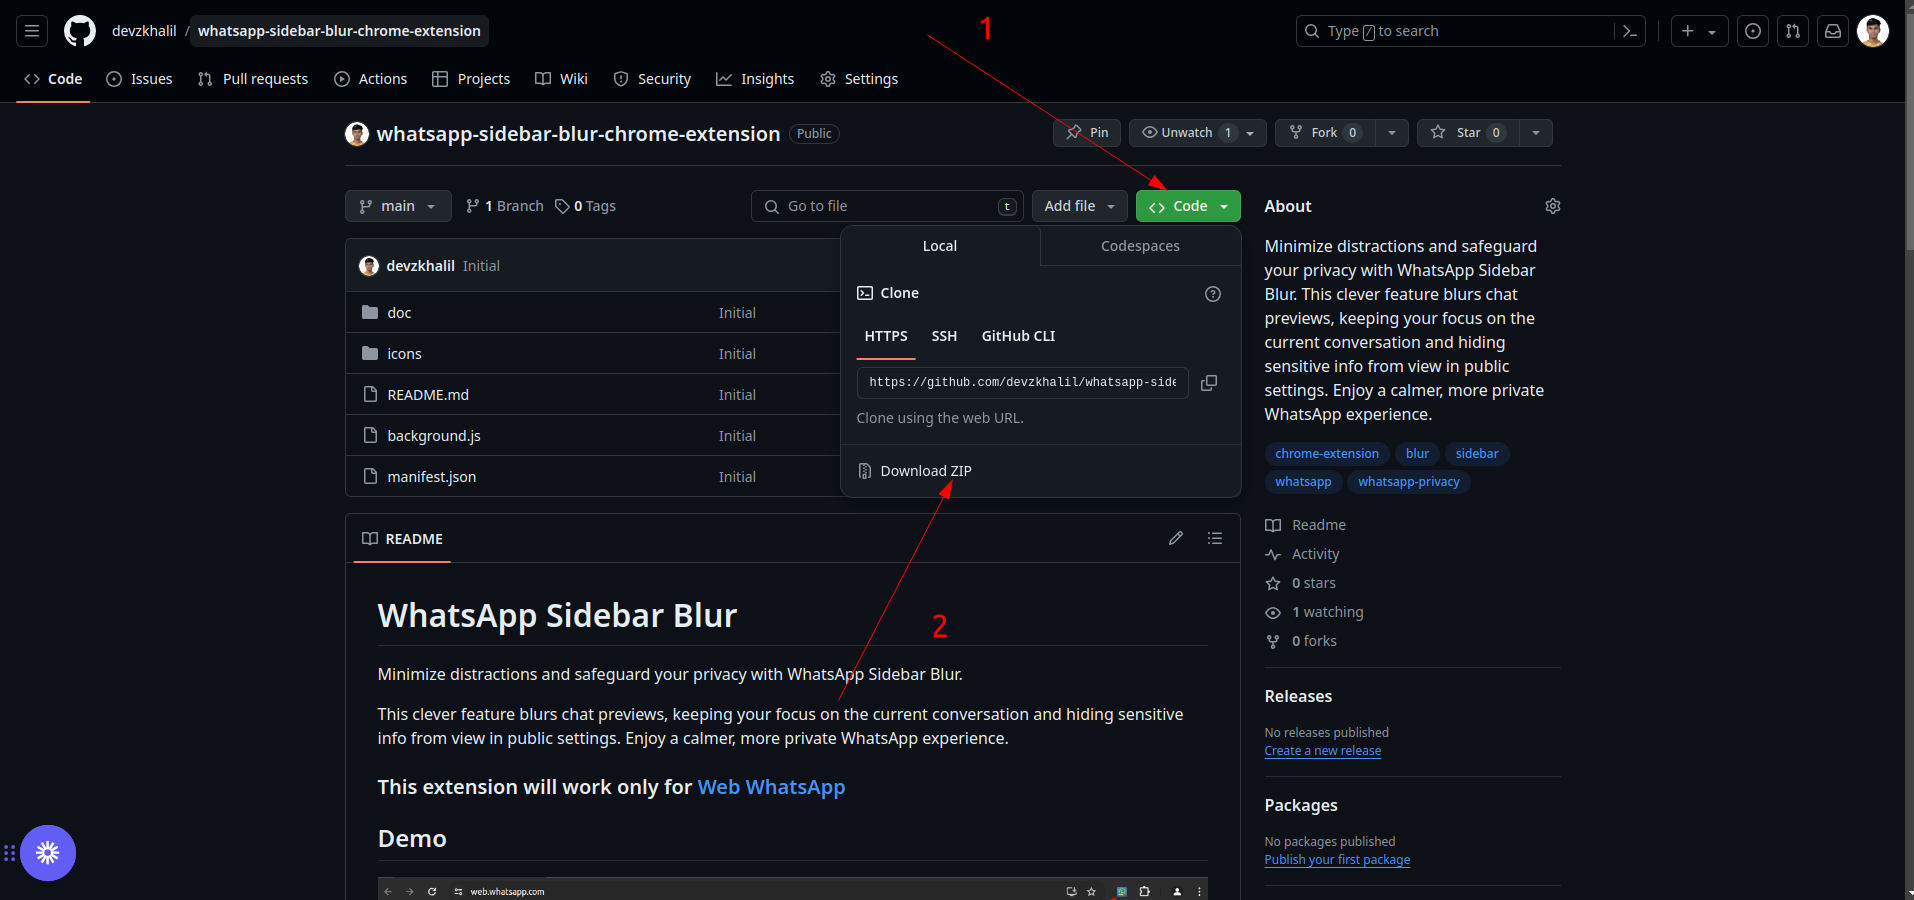Viewport: 1914px width, 900px height.
Task: Open README outline list icon
Action: click(1215, 538)
